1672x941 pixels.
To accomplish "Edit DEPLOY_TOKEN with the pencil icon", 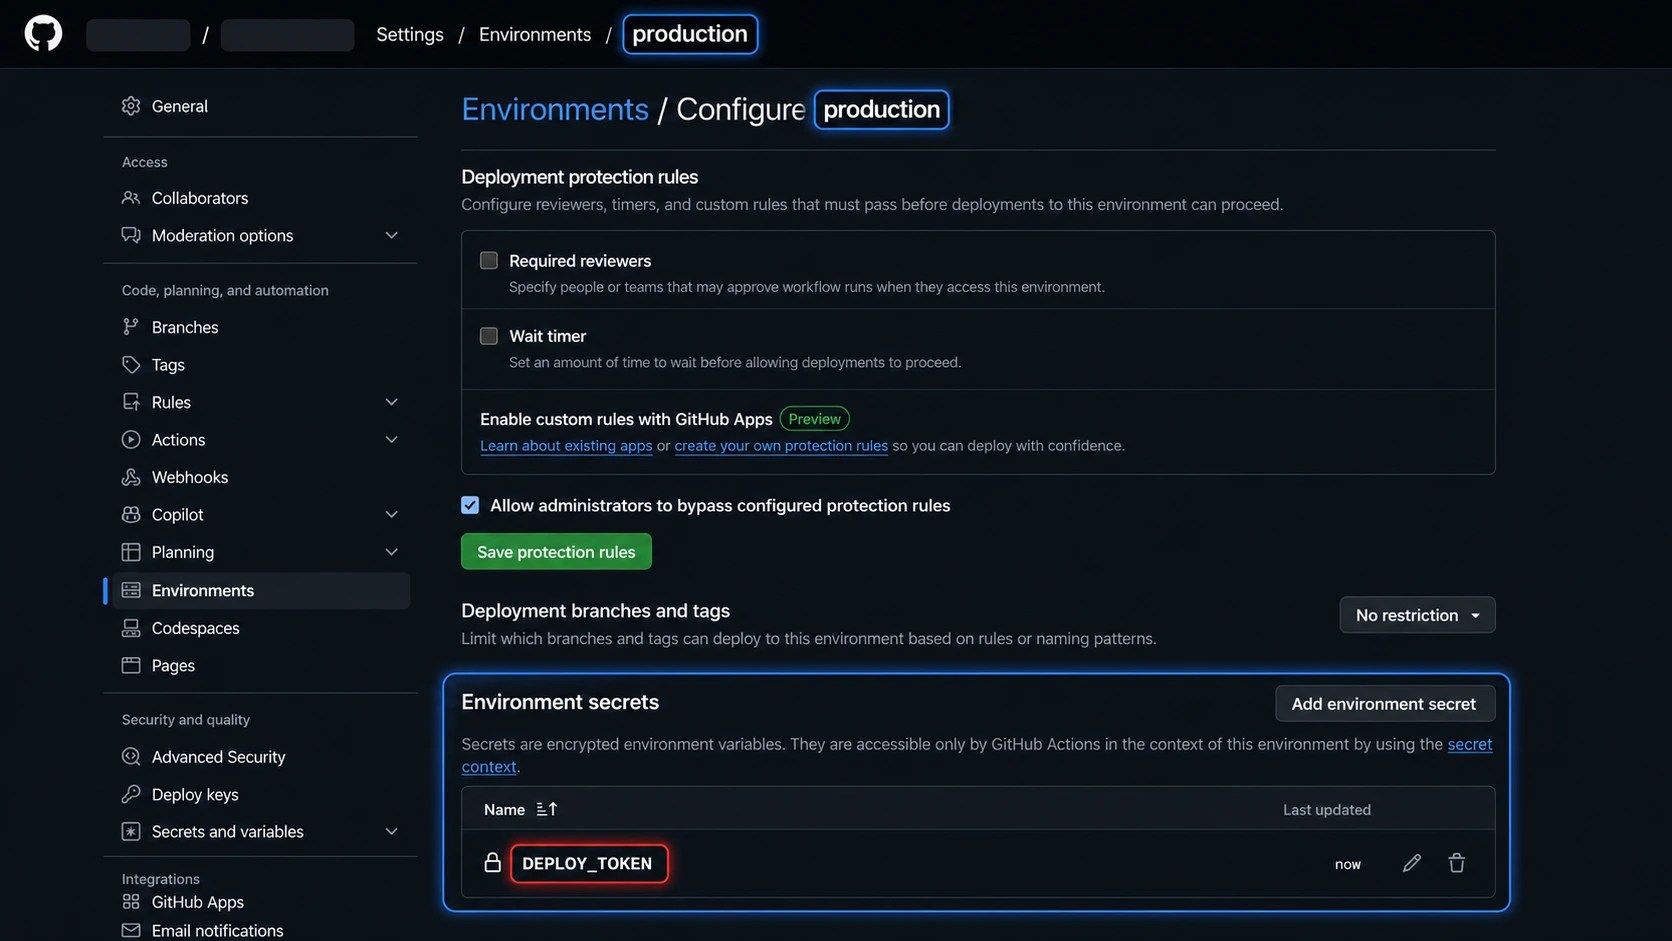I will [1412, 863].
